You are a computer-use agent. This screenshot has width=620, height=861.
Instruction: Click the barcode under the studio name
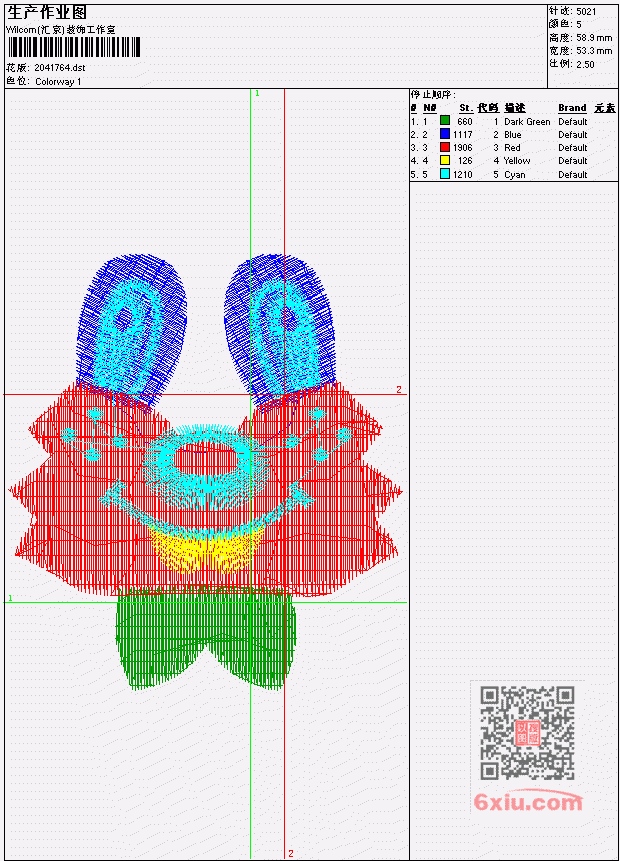[74, 47]
